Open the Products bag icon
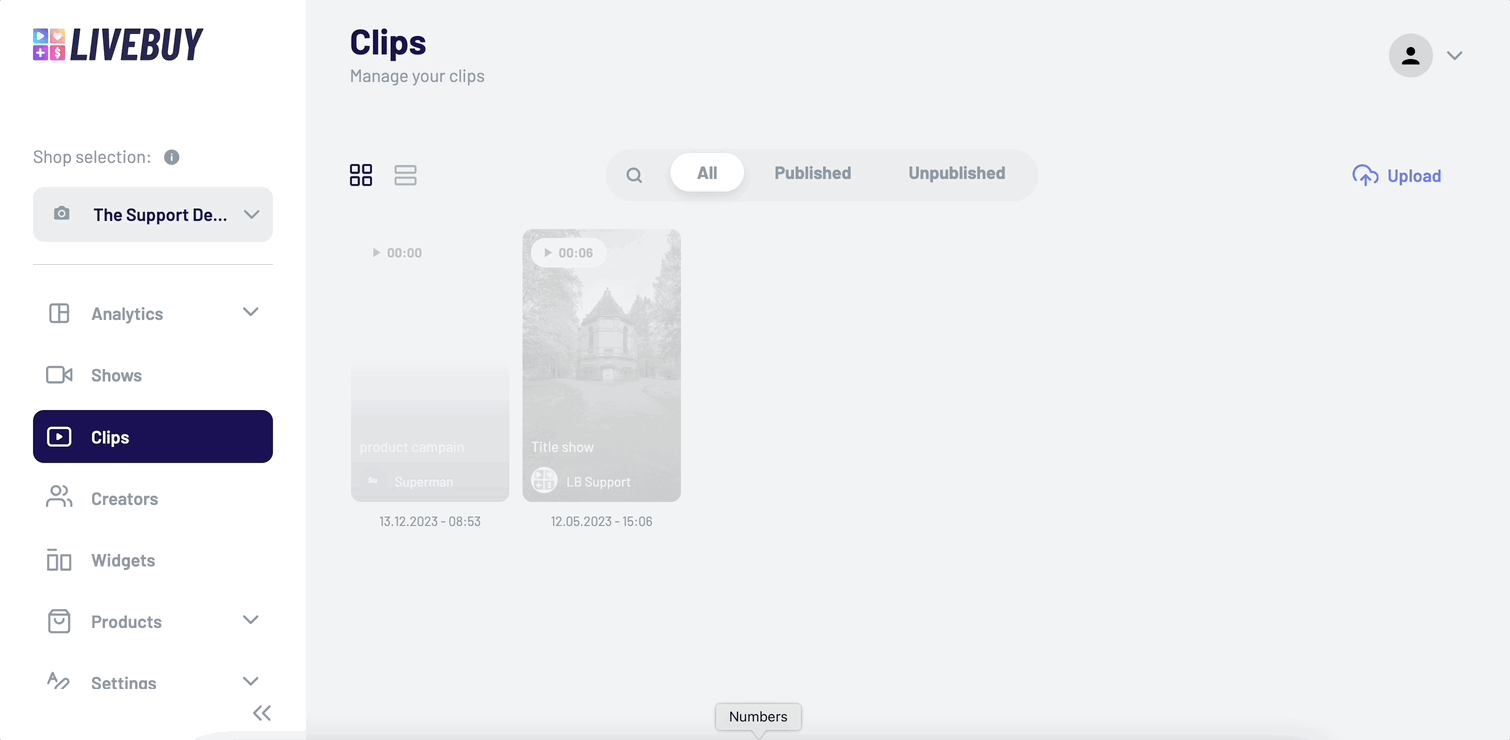The height and width of the screenshot is (740, 1510). tap(58, 621)
